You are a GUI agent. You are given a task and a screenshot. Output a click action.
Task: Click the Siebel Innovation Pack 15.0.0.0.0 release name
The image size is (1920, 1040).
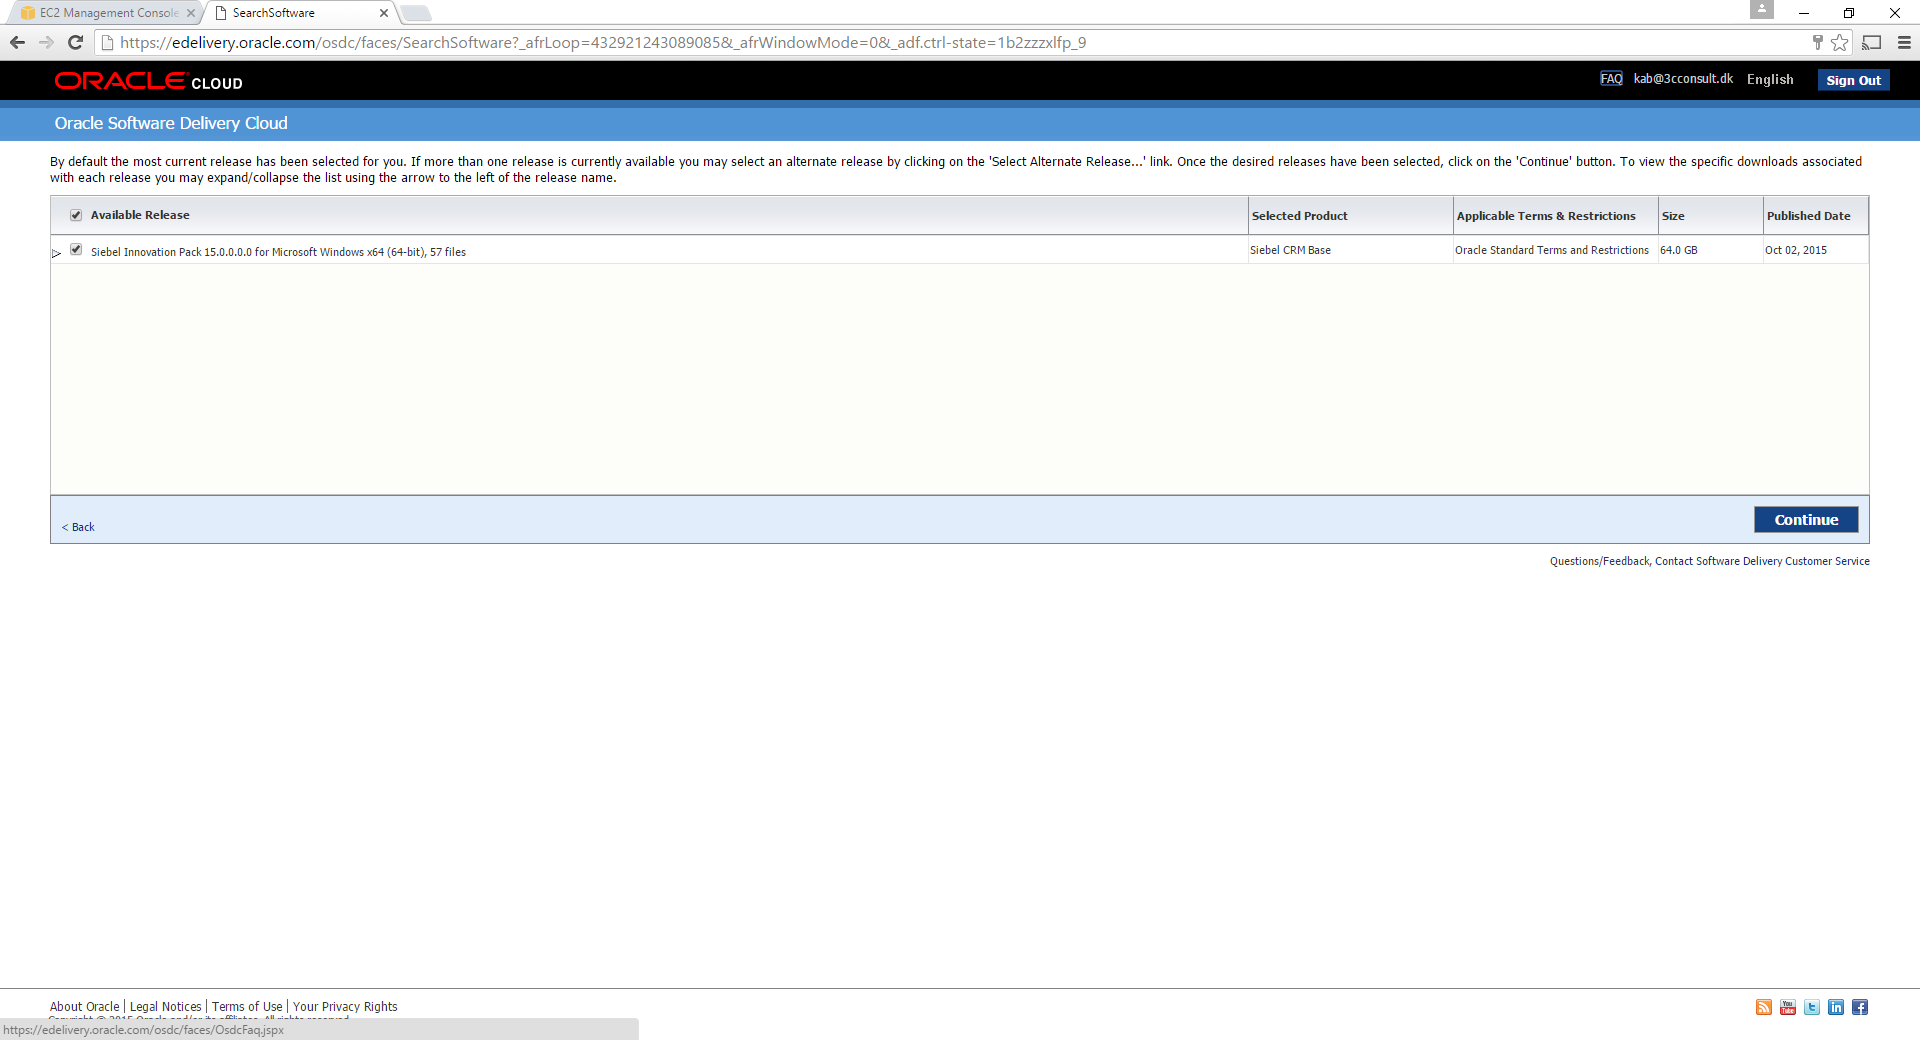(278, 252)
